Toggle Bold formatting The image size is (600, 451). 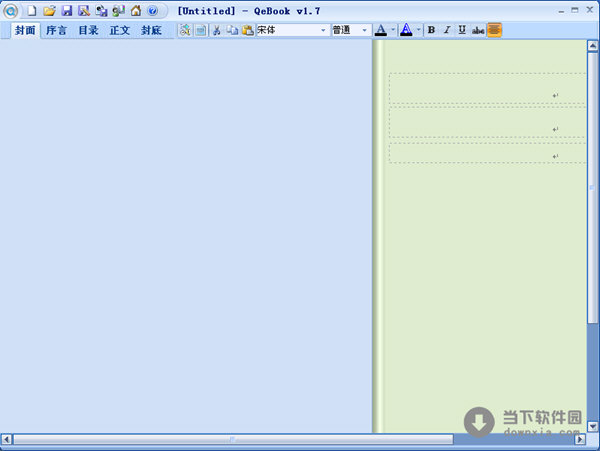(x=431, y=30)
